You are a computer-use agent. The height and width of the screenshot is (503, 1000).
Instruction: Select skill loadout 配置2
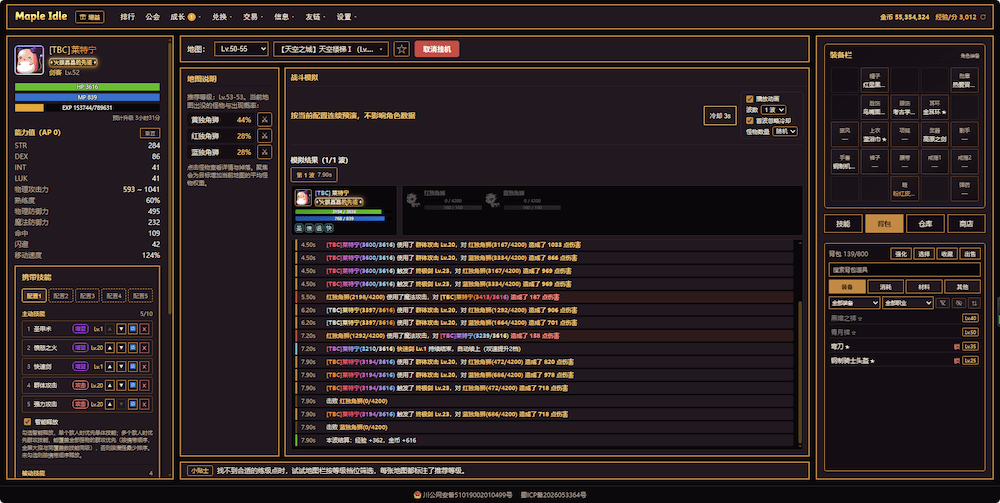click(61, 296)
